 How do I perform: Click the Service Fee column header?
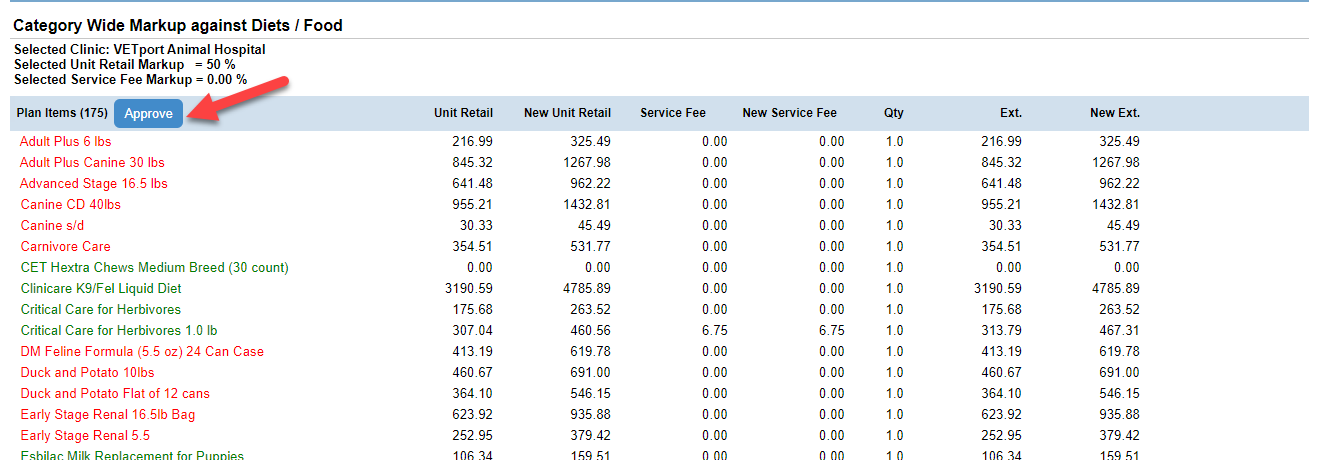pos(673,113)
